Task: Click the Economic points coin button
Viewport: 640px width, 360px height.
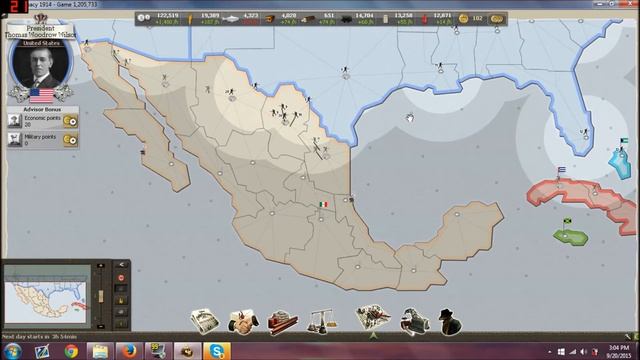Action: coord(70,121)
